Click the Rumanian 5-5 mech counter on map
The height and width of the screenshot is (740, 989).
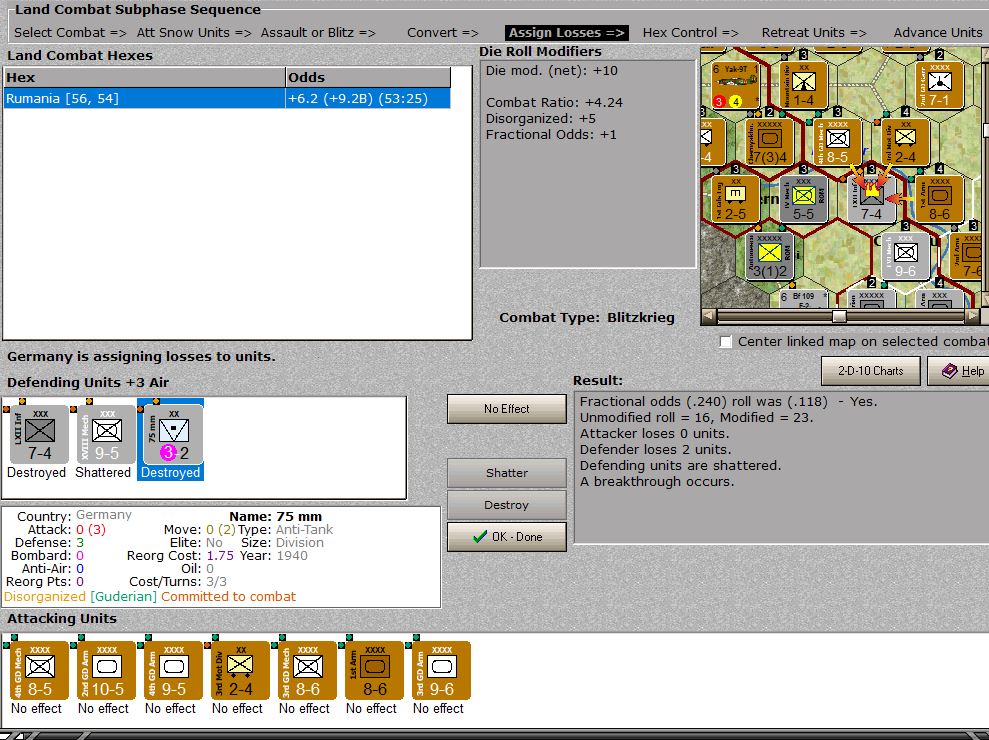point(803,198)
